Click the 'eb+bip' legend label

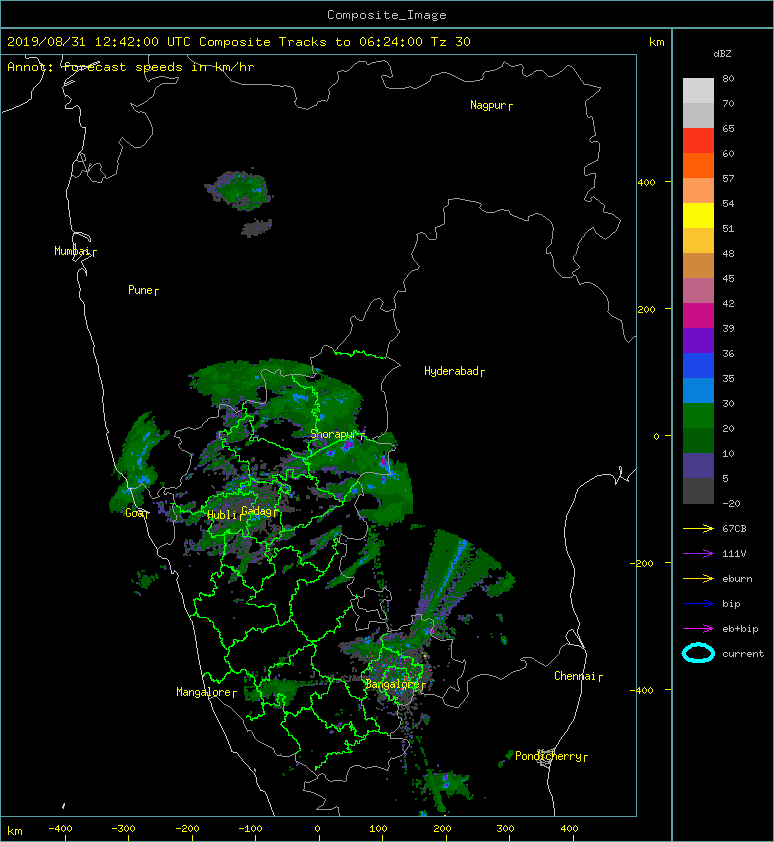pyautogui.click(x=740, y=629)
